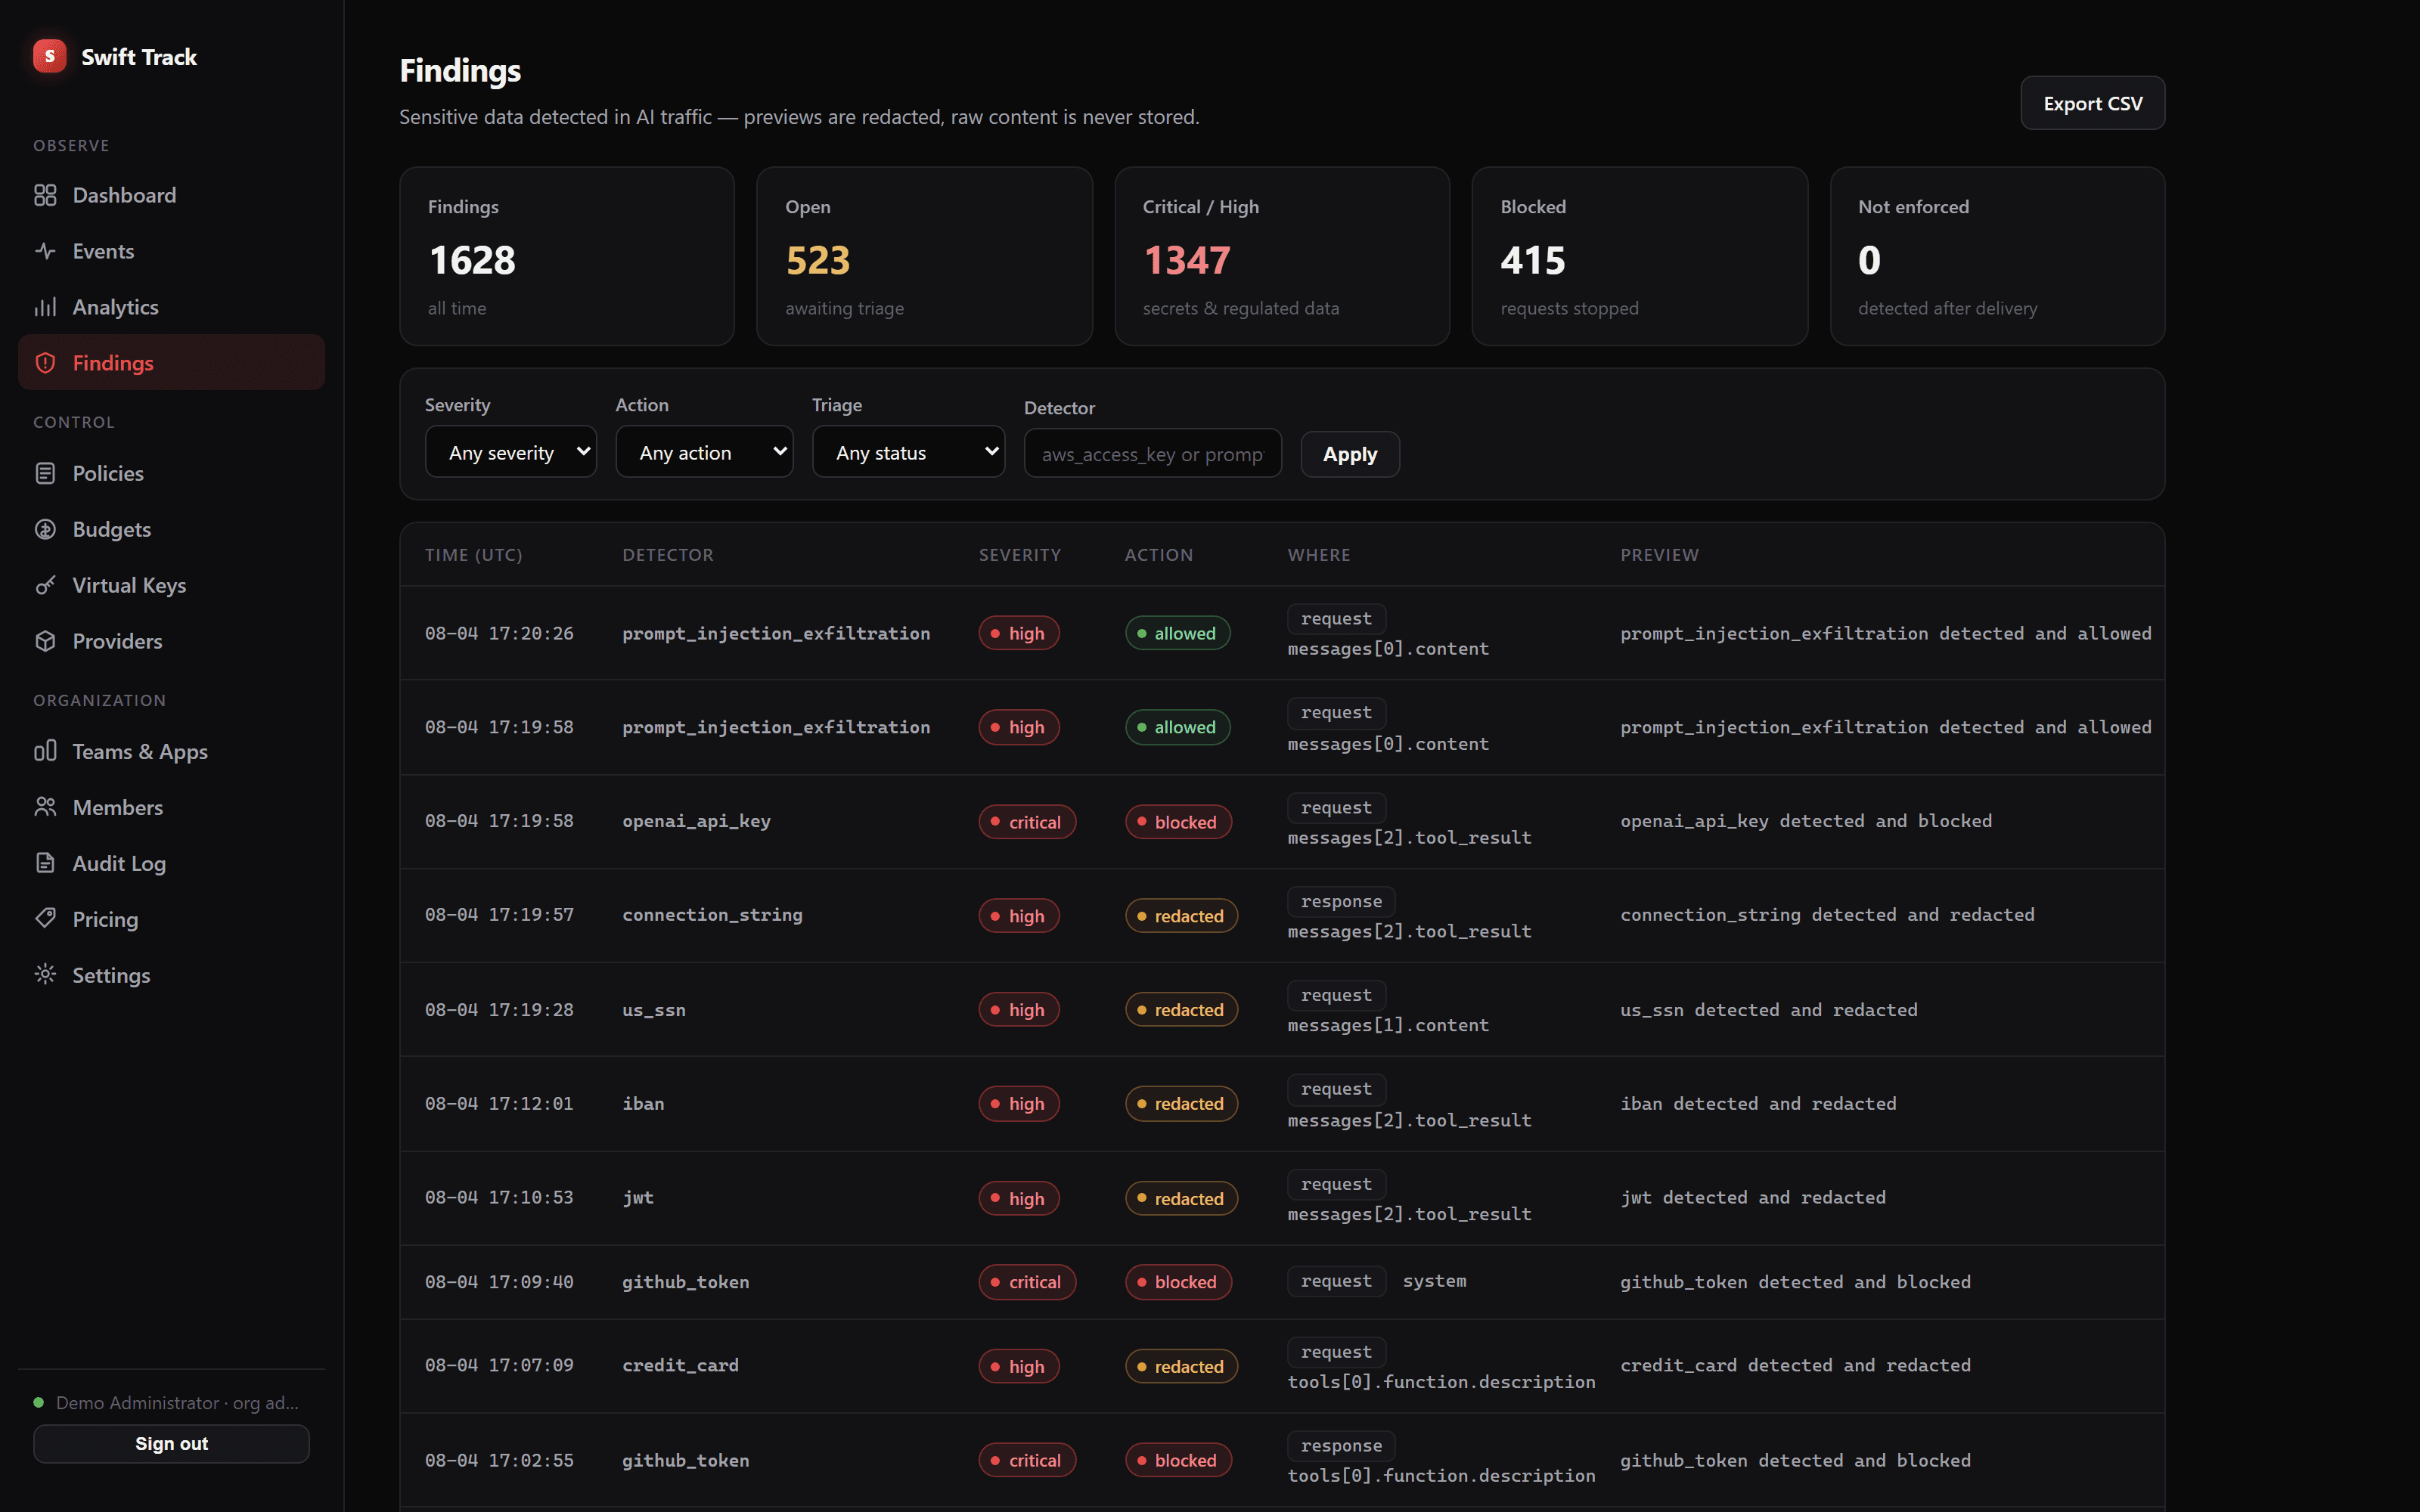Click the WHERE column header
This screenshot has height=1512, width=2420.
pyautogui.click(x=1319, y=555)
